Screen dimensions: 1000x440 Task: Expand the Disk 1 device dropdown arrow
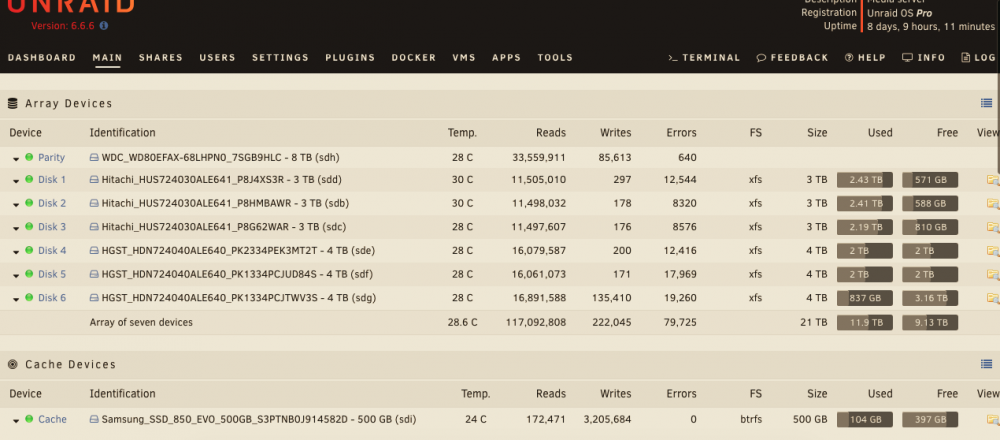(16, 181)
